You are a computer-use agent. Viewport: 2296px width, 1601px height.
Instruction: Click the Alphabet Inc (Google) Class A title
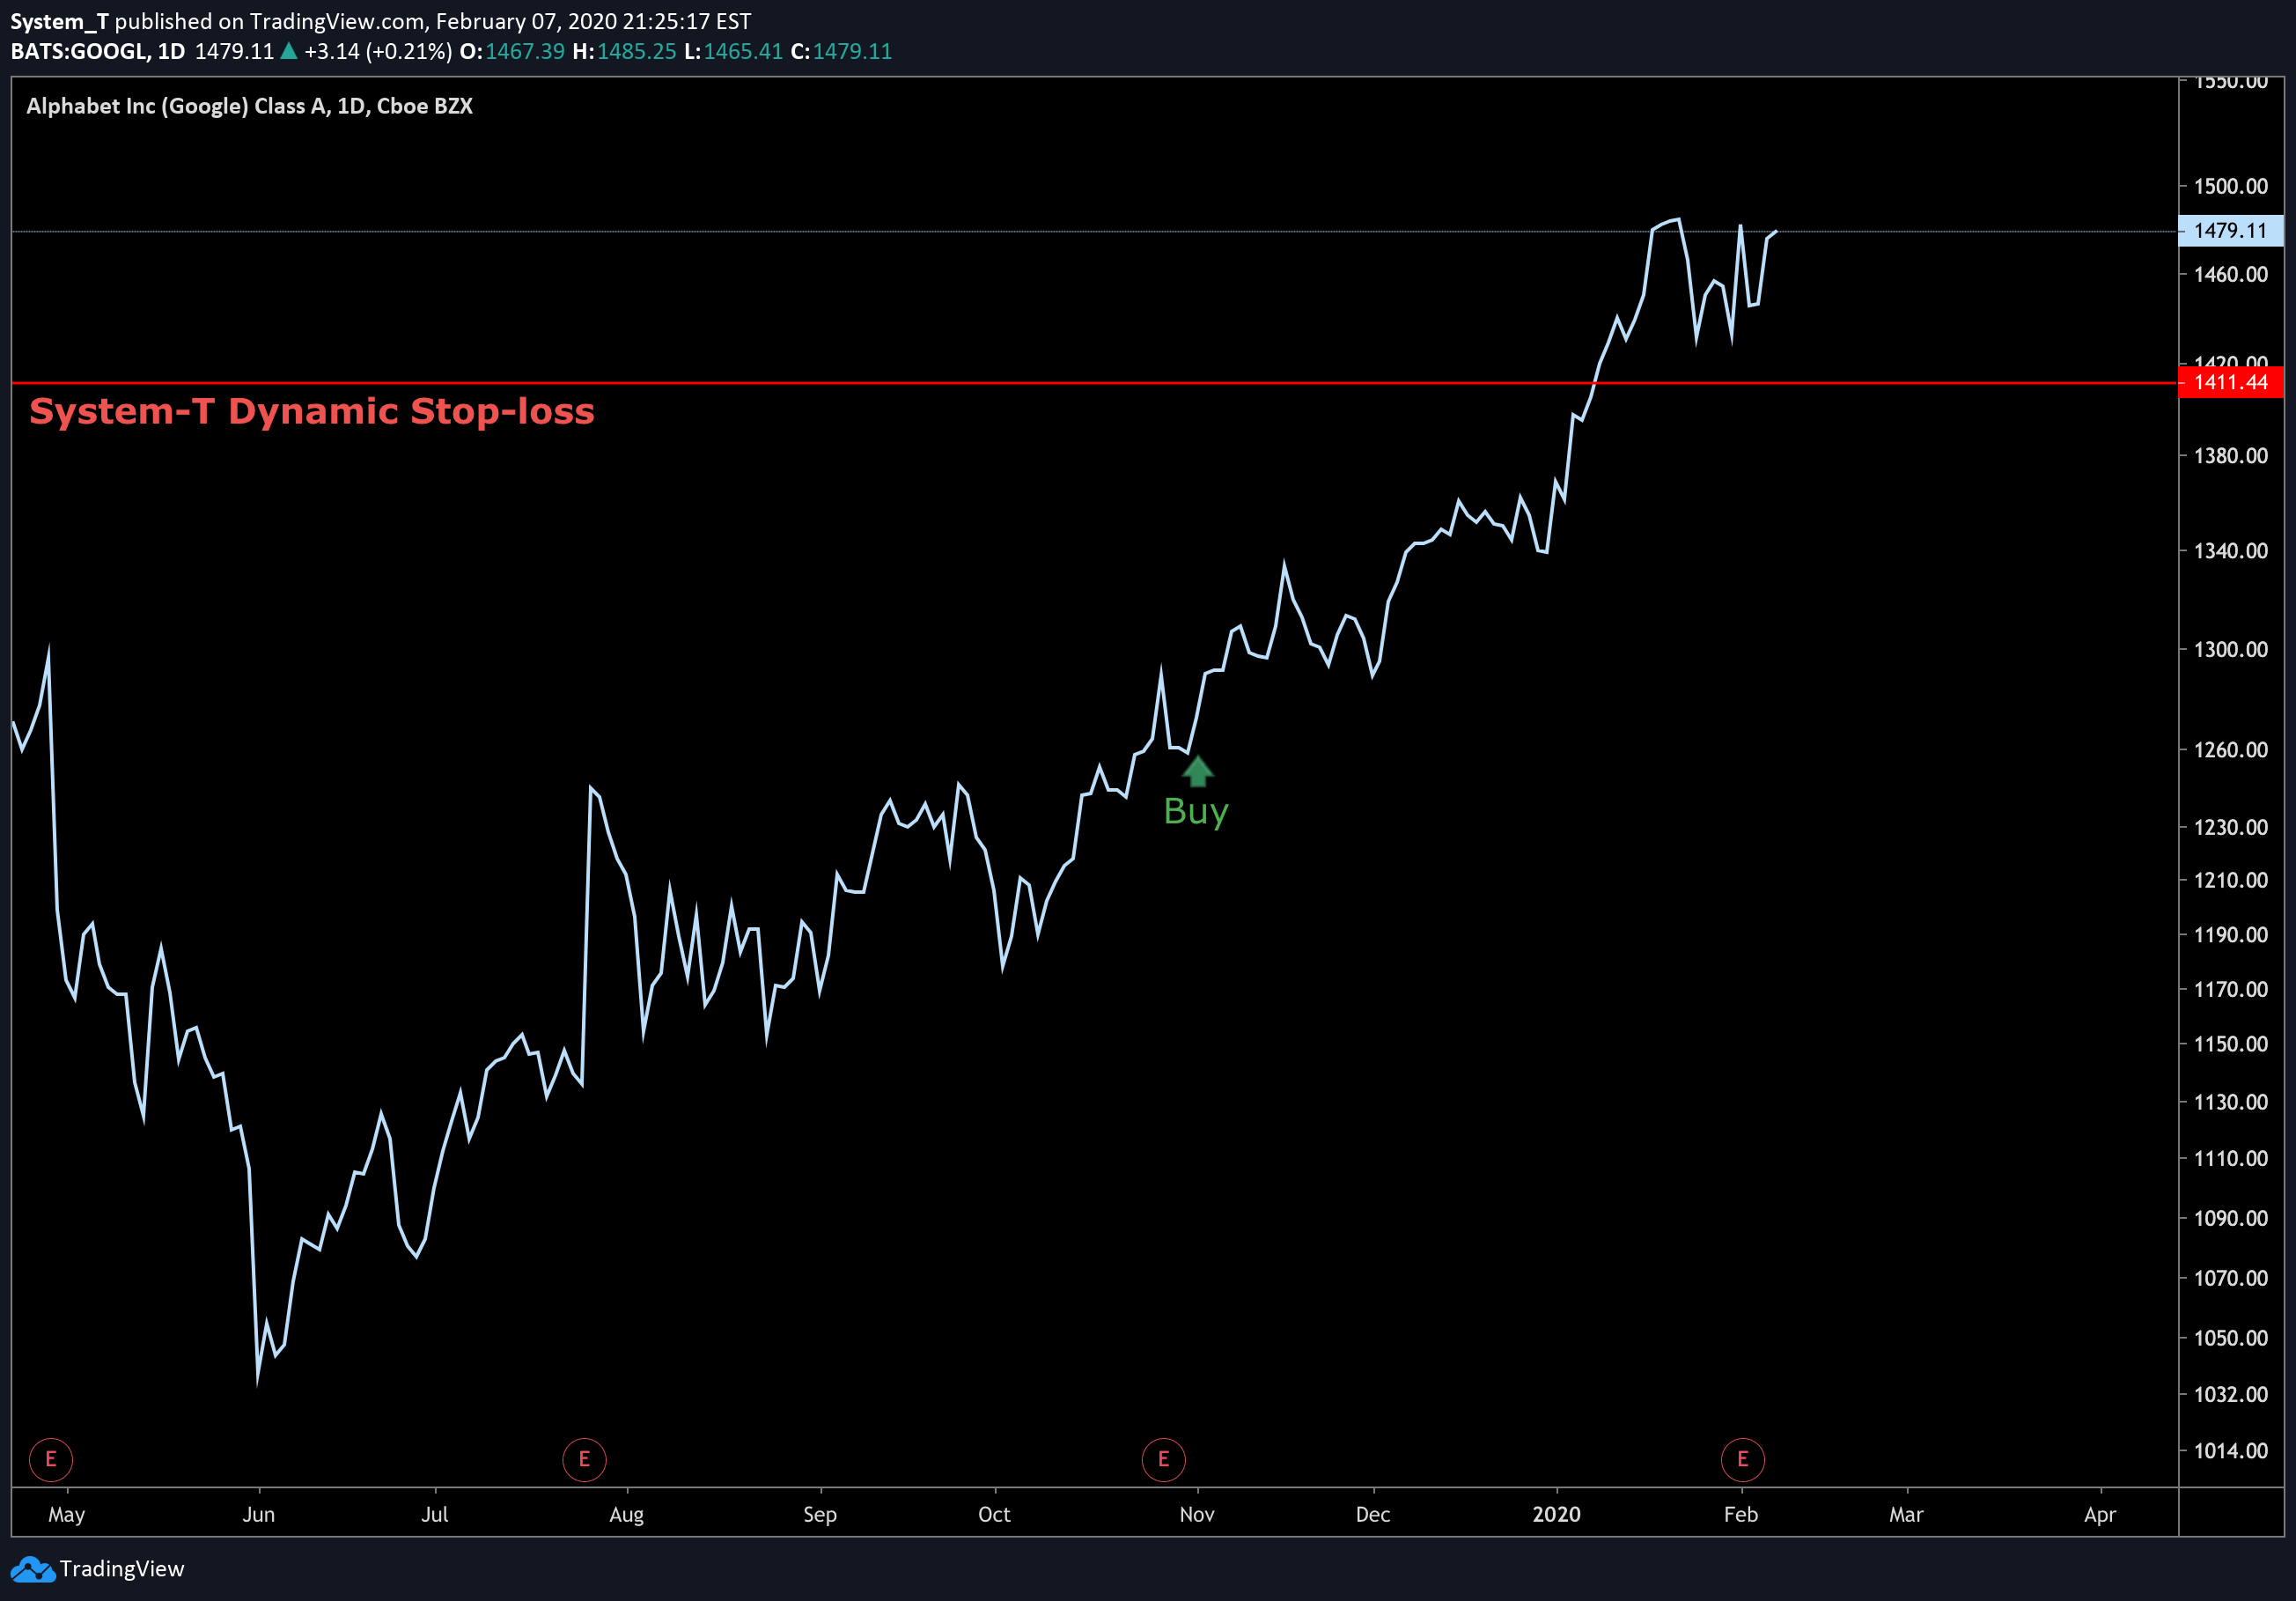pyautogui.click(x=249, y=106)
